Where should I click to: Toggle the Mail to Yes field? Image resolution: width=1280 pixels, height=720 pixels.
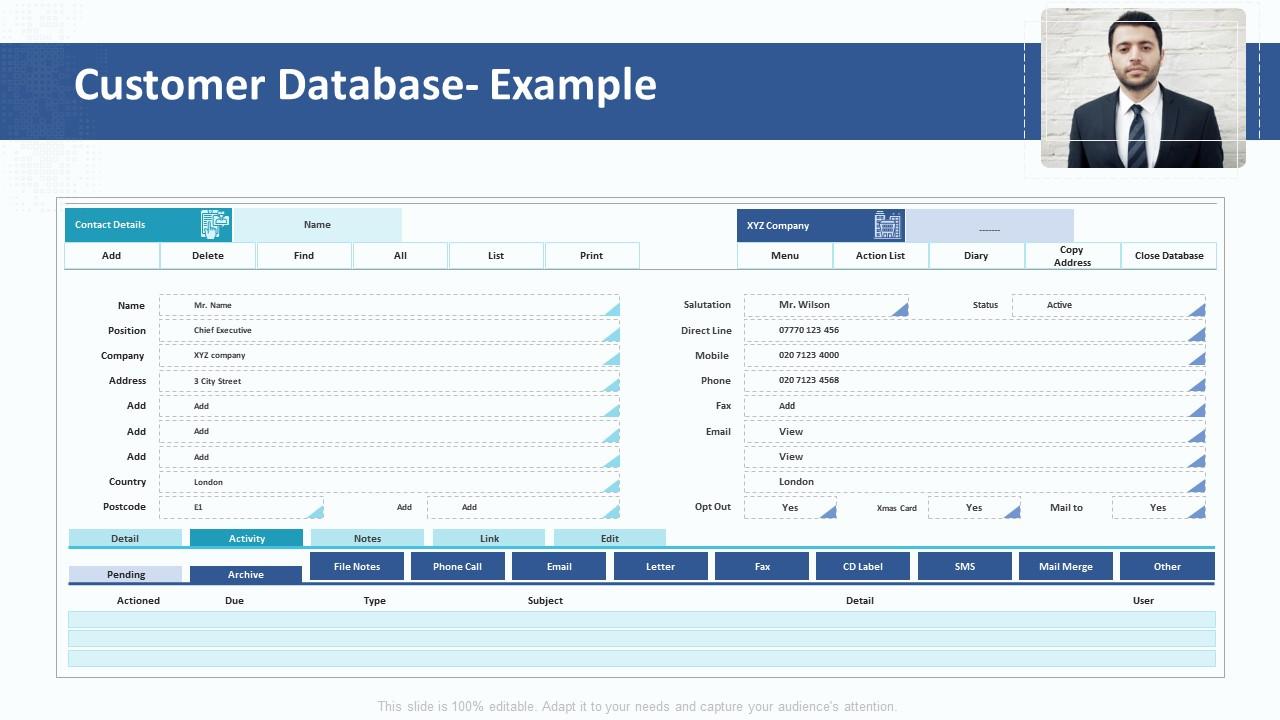1158,508
